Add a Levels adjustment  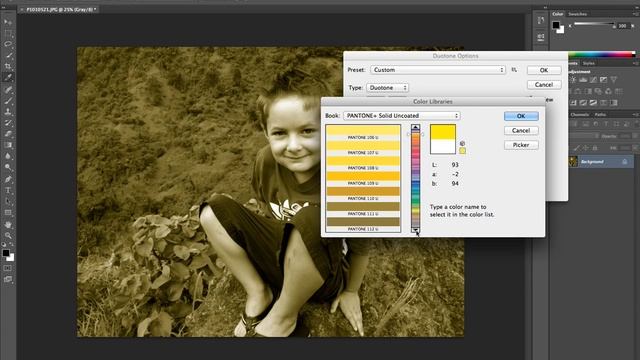[x=583, y=80]
